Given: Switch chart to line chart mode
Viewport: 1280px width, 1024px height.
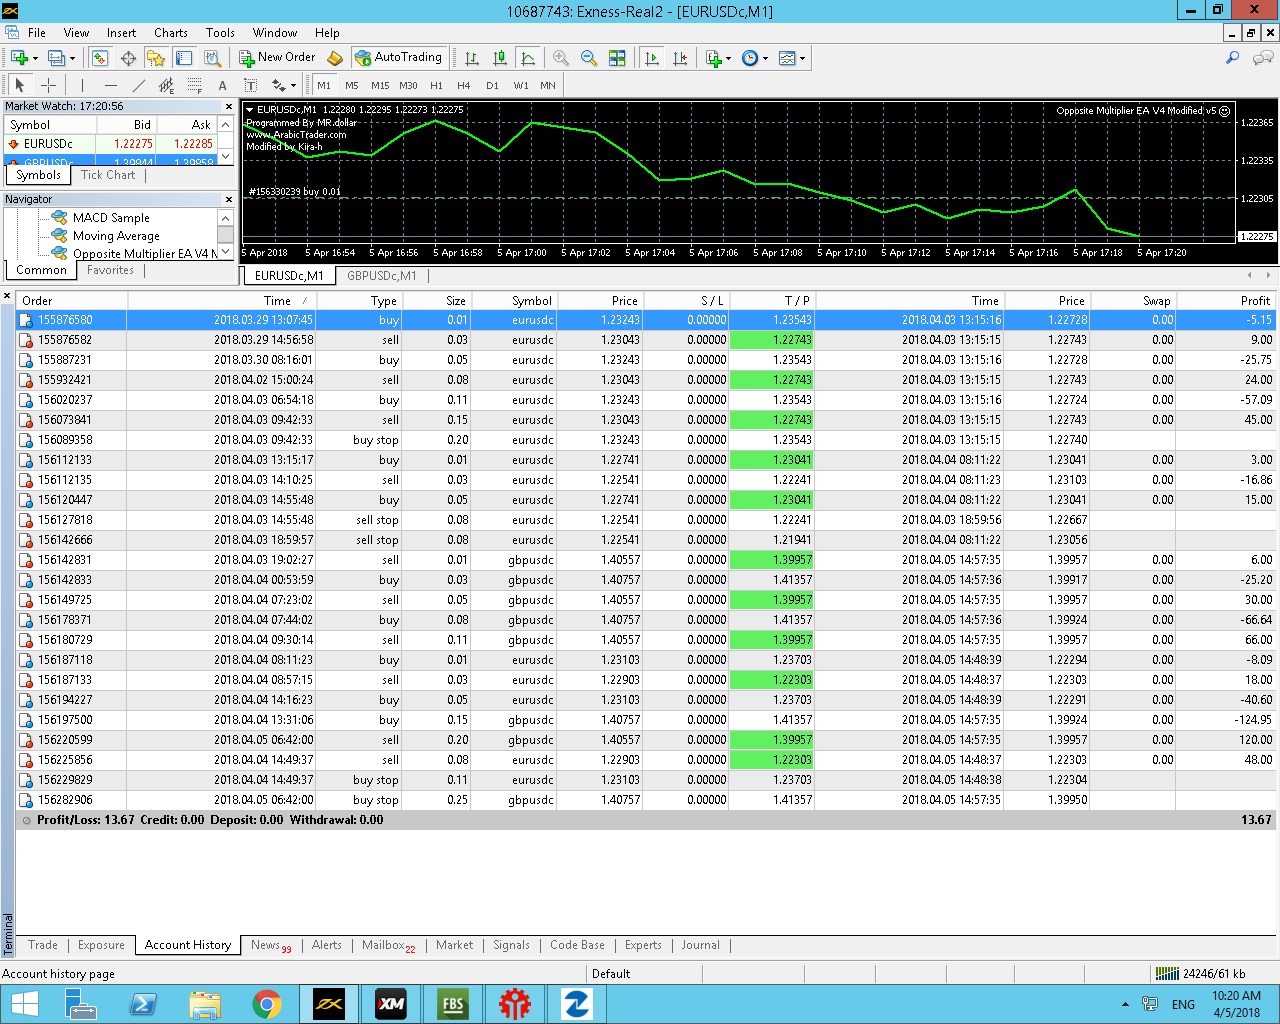Looking at the screenshot, I should [x=528, y=58].
